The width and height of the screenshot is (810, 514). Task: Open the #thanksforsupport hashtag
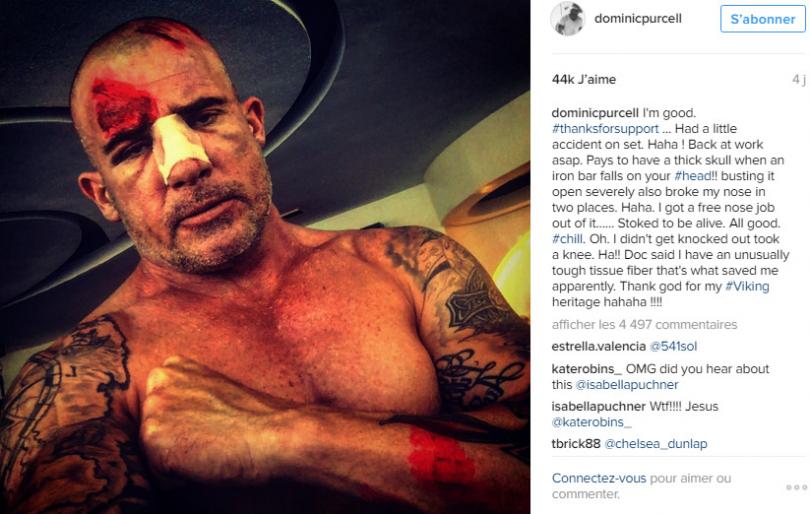605,129
